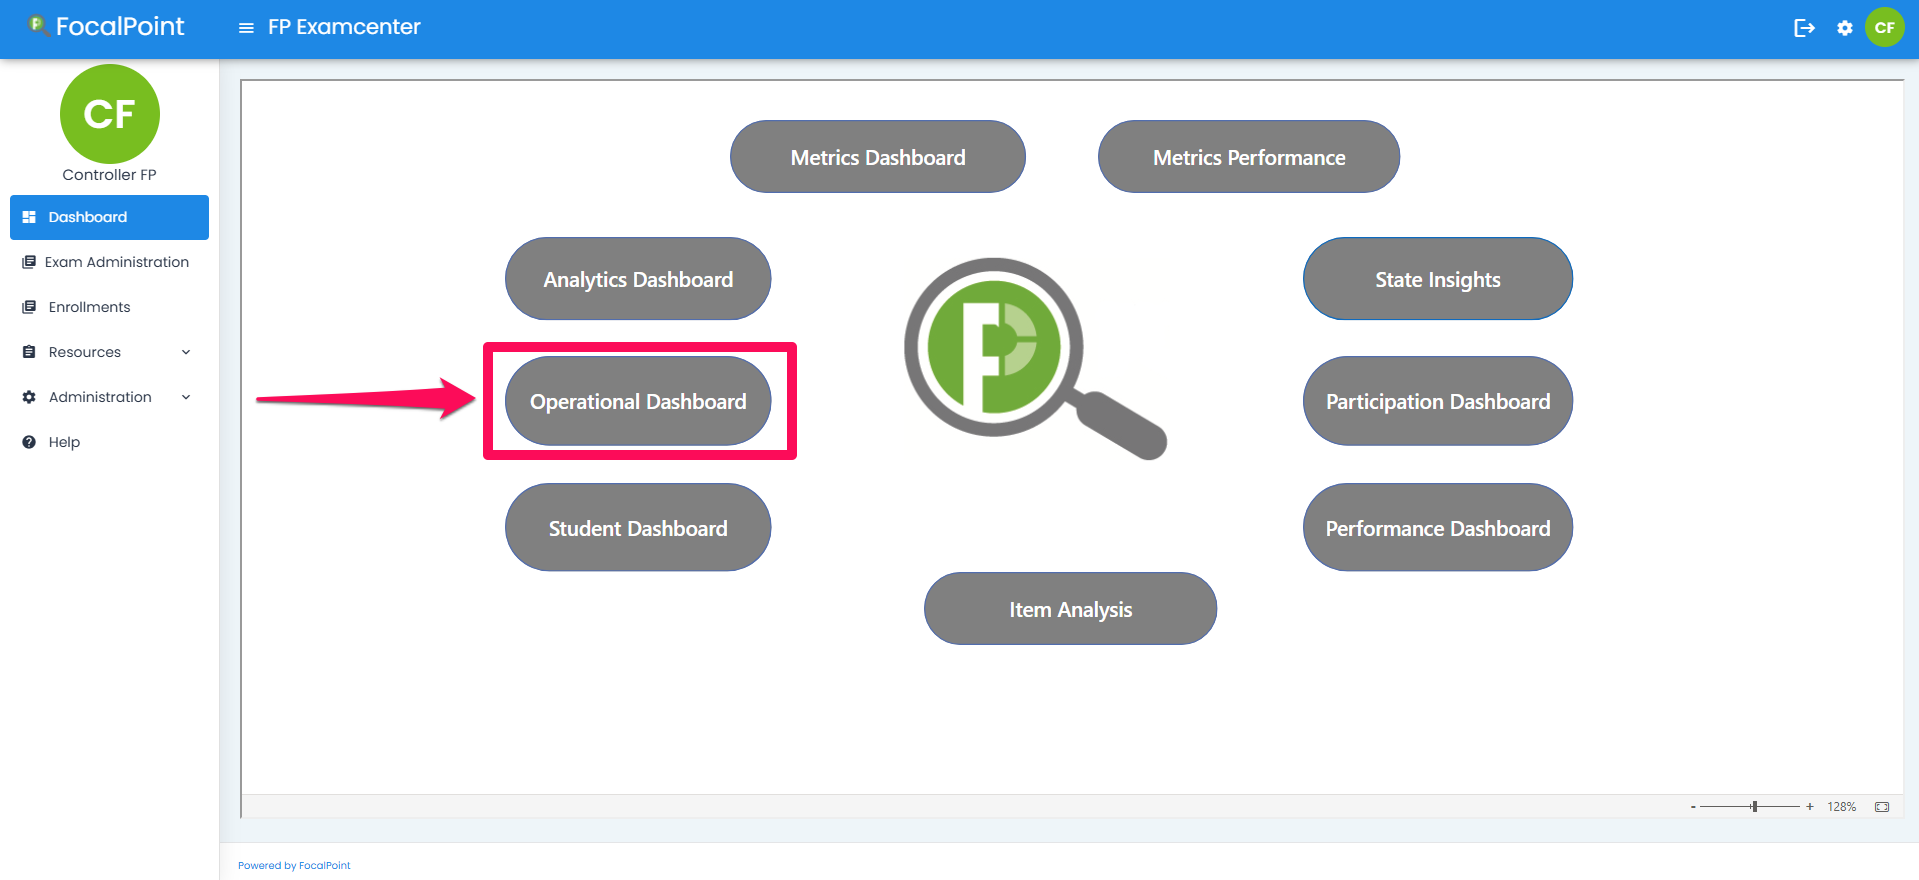The image size is (1919, 880).
Task: Open the Metrics Dashboard
Action: pos(878,157)
